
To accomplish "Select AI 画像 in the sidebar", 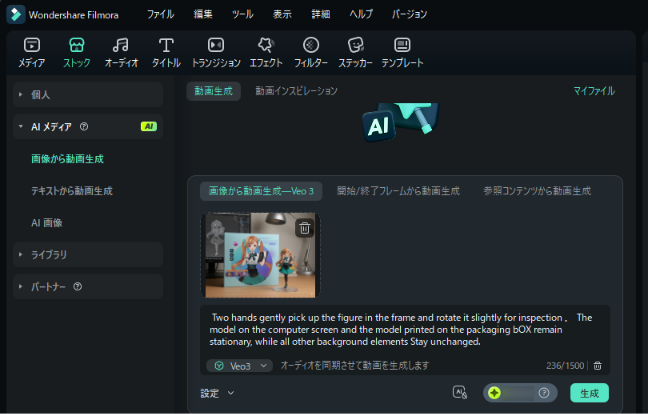I will click(47, 223).
